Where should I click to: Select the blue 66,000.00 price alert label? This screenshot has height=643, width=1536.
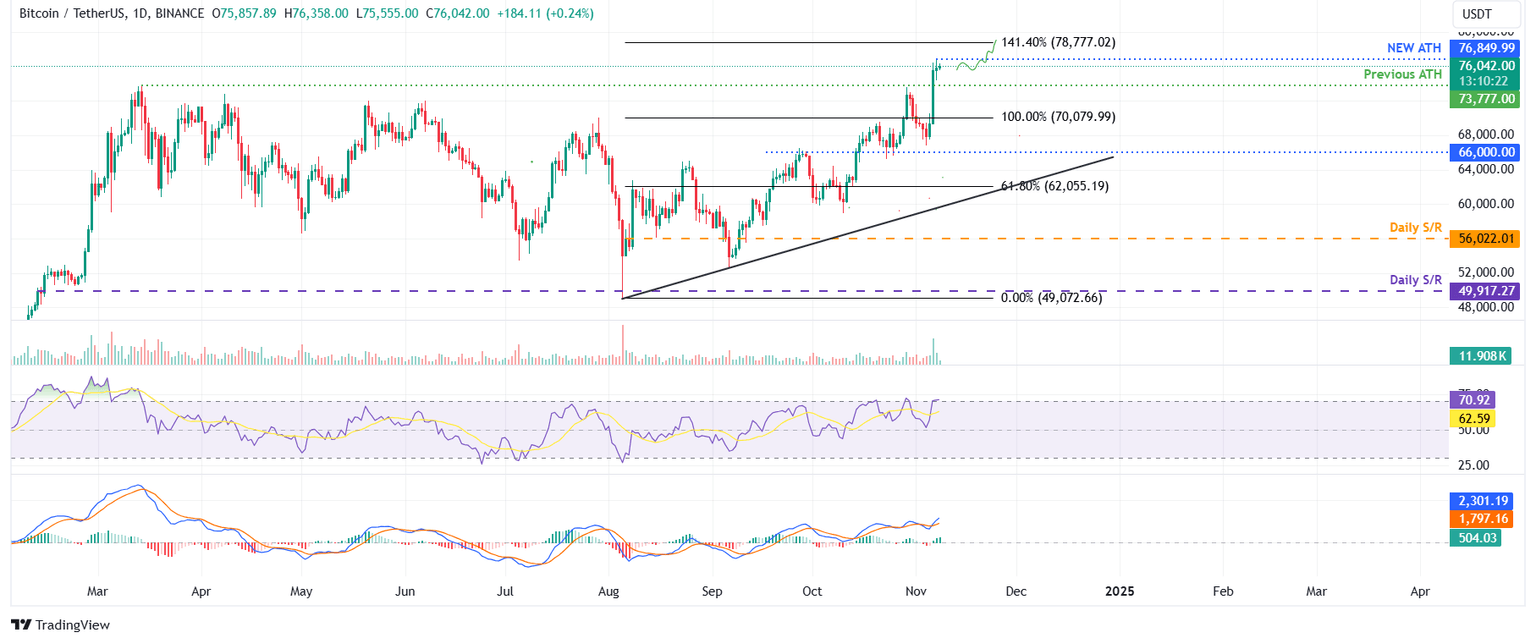pyautogui.click(x=1484, y=152)
